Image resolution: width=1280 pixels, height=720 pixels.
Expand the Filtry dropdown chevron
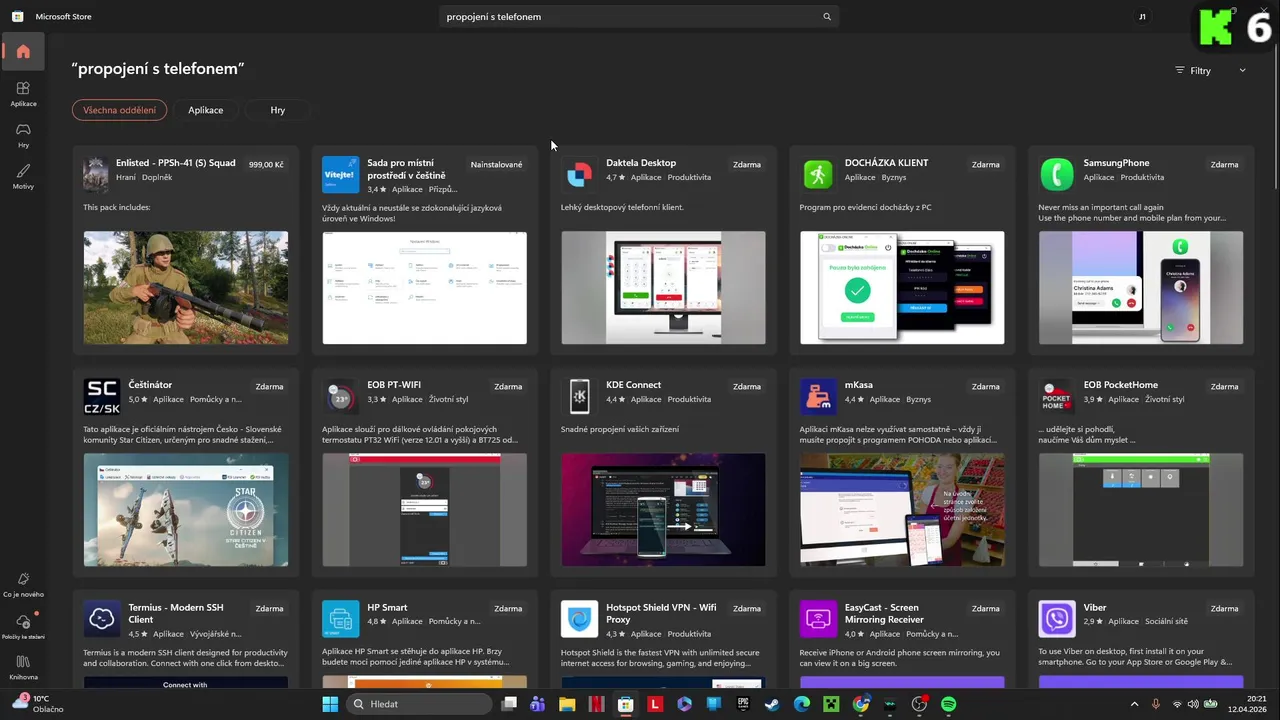point(1242,70)
